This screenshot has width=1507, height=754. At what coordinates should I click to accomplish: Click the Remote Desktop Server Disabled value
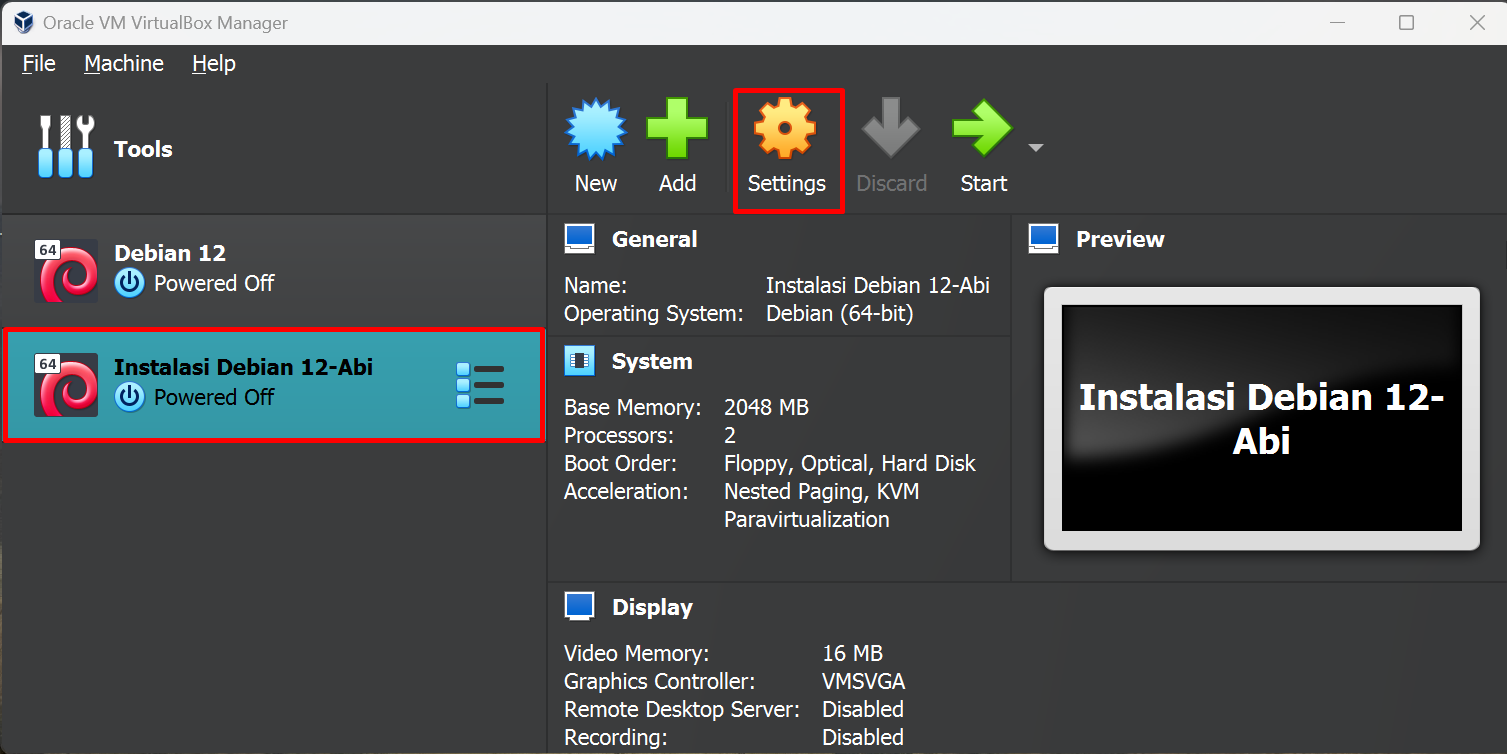point(863,709)
